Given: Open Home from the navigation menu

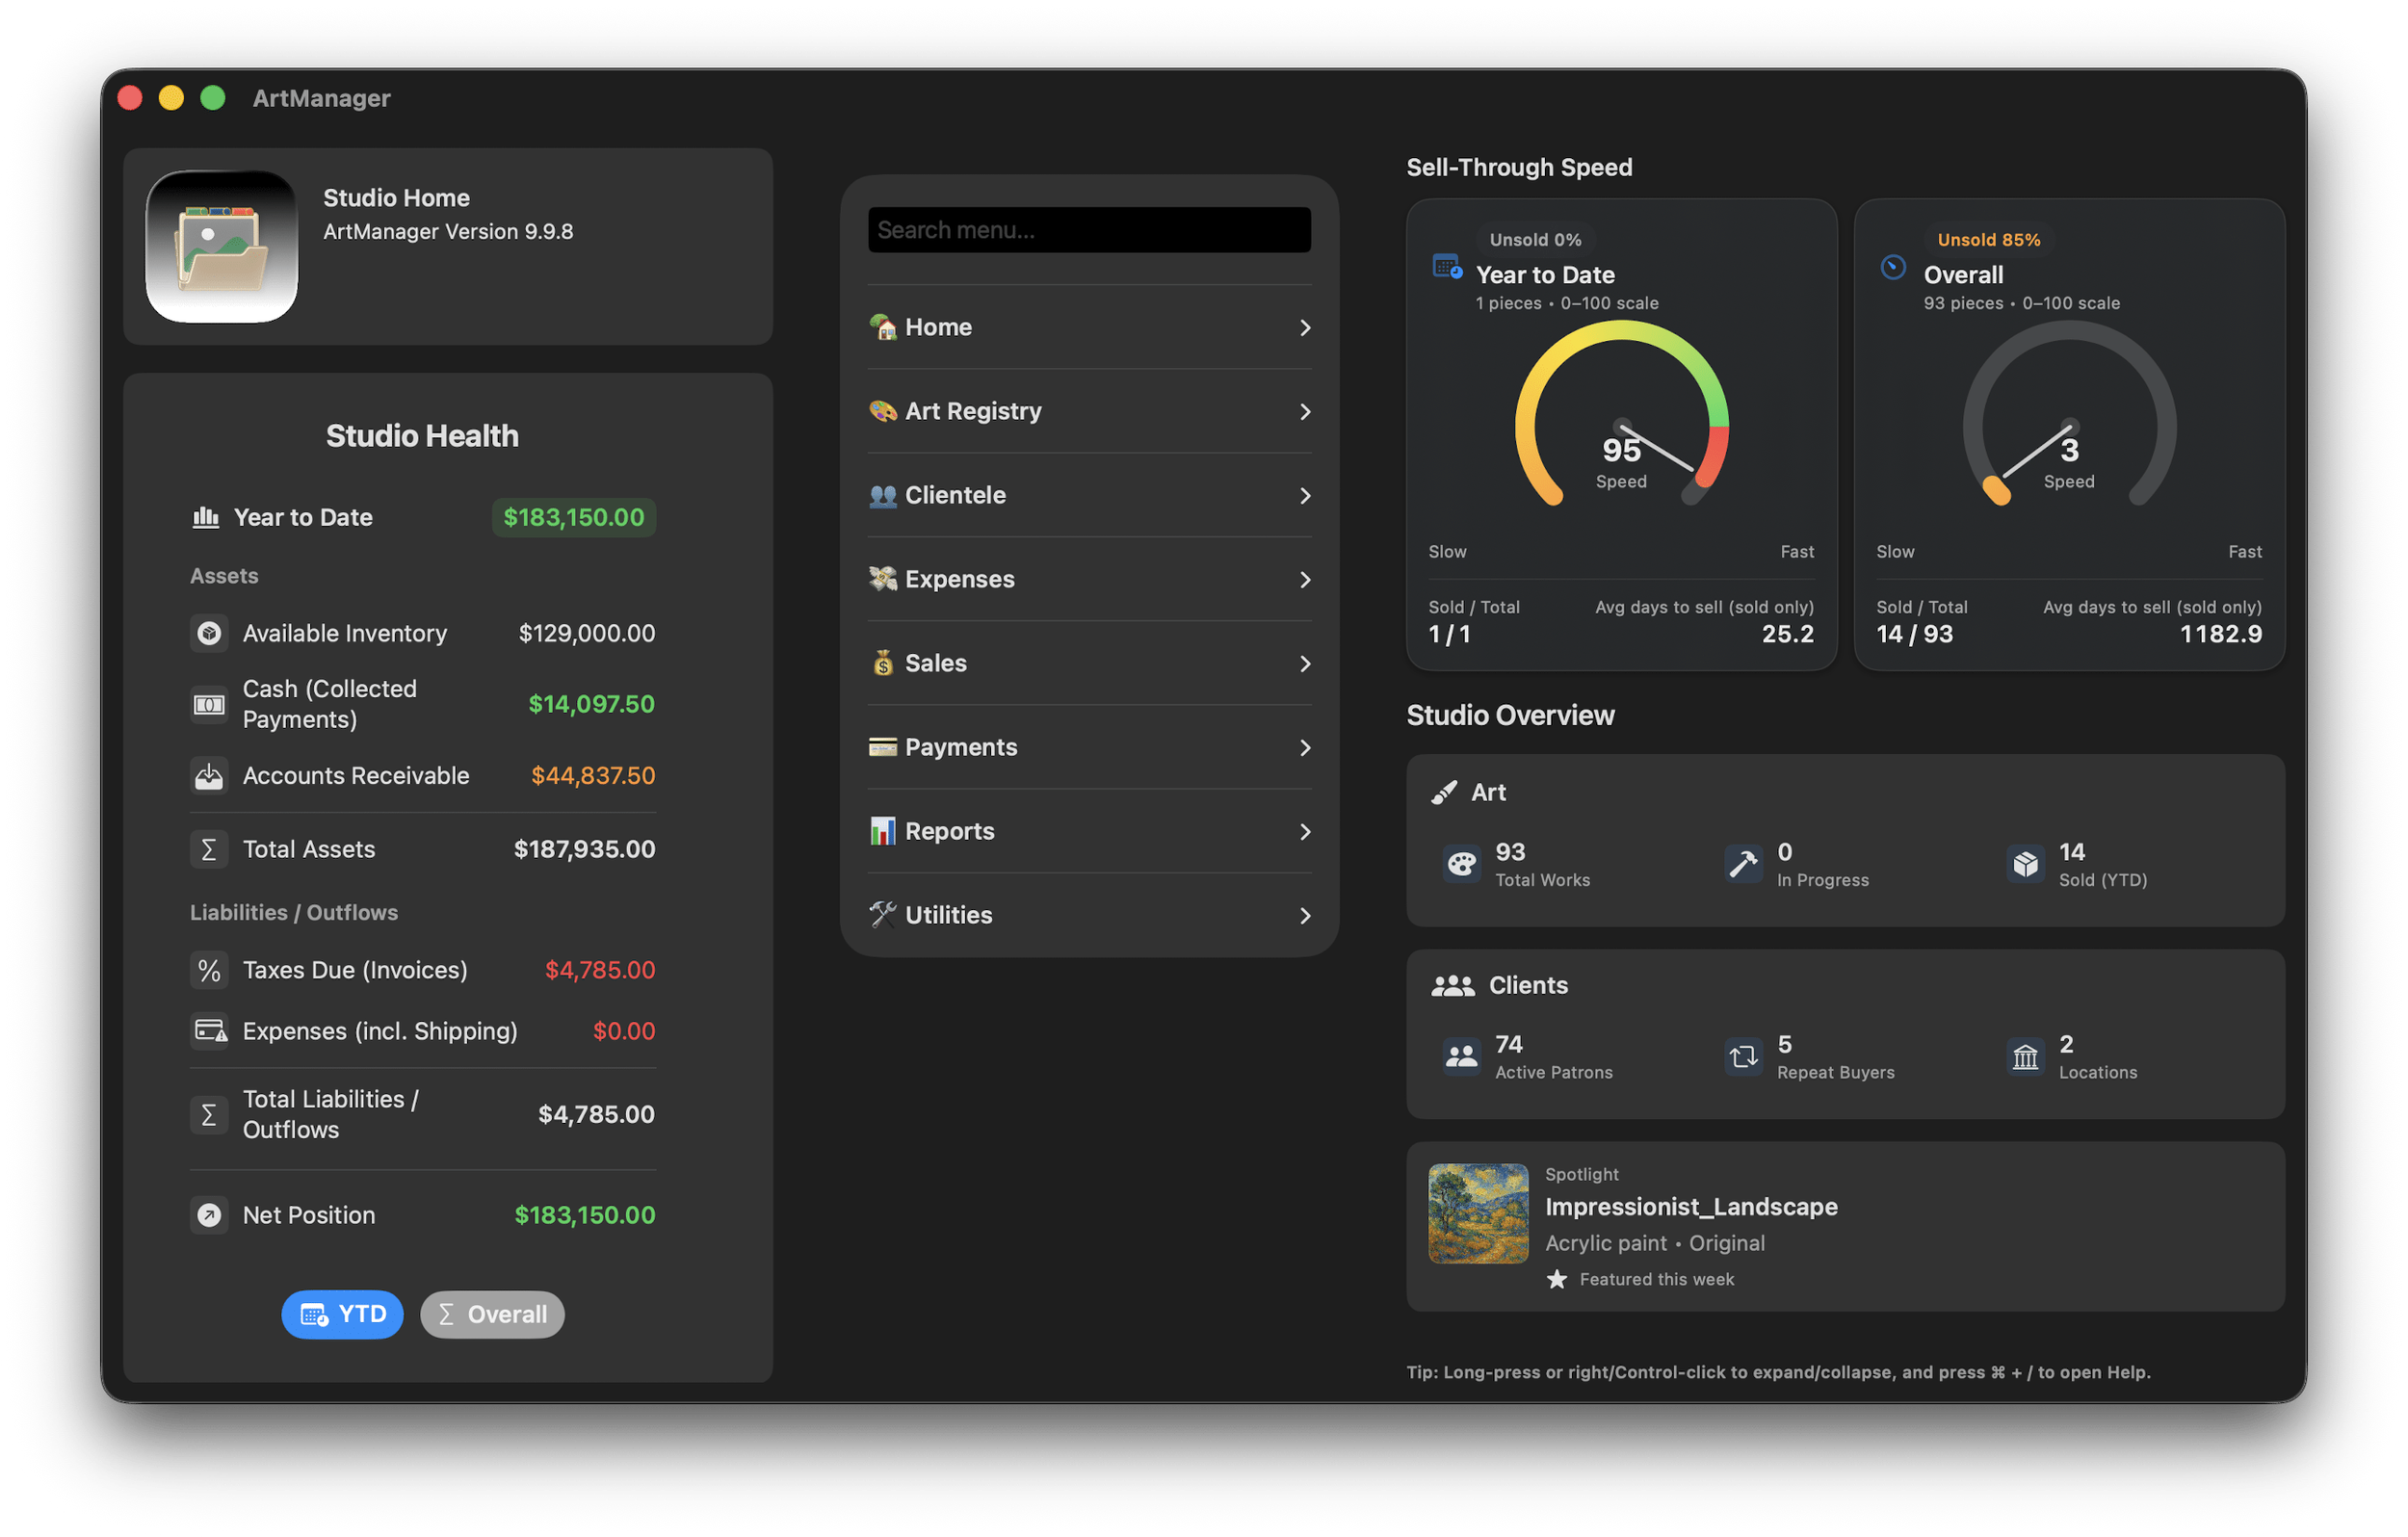Looking at the screenshot, I should [x=937, y=327].
